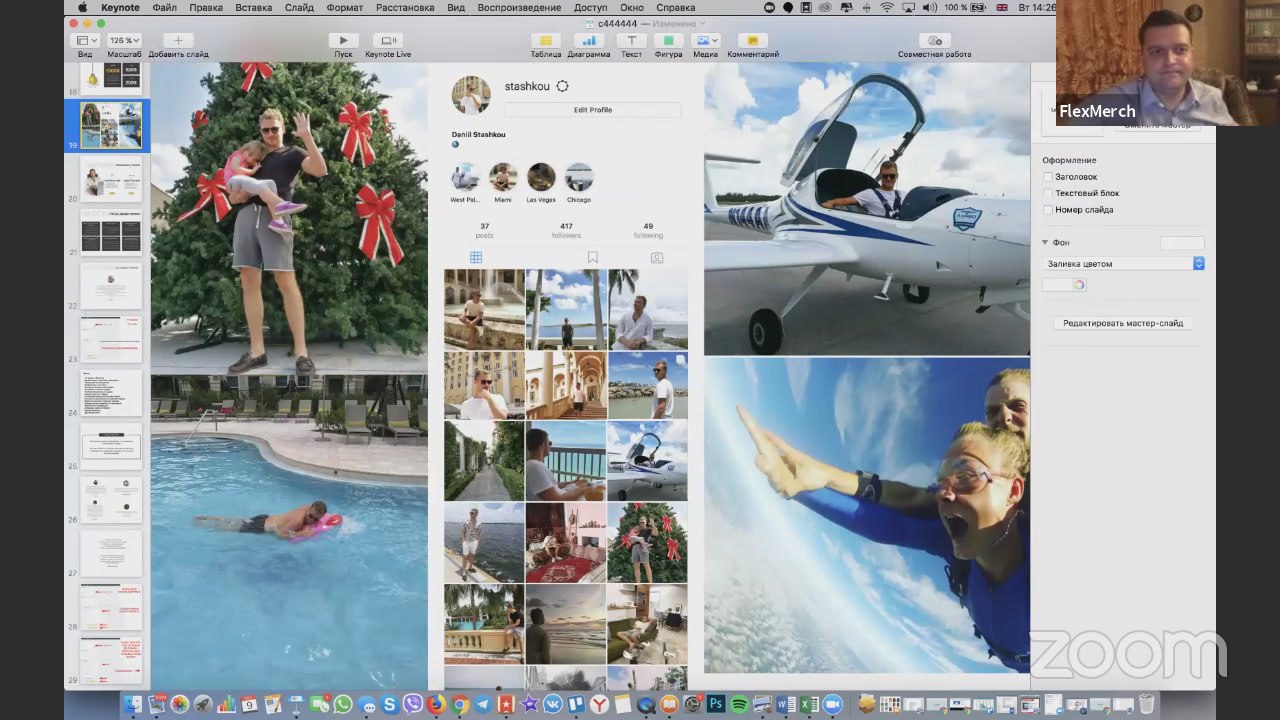Open Совместная работа collaboration button
This screenshot has width=1280, height=720.
click(x=934, y=40)
